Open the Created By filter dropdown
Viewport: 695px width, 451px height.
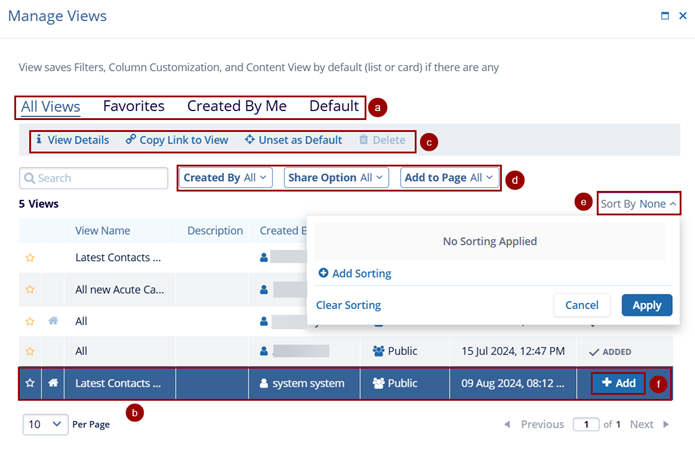click(226, 178)
